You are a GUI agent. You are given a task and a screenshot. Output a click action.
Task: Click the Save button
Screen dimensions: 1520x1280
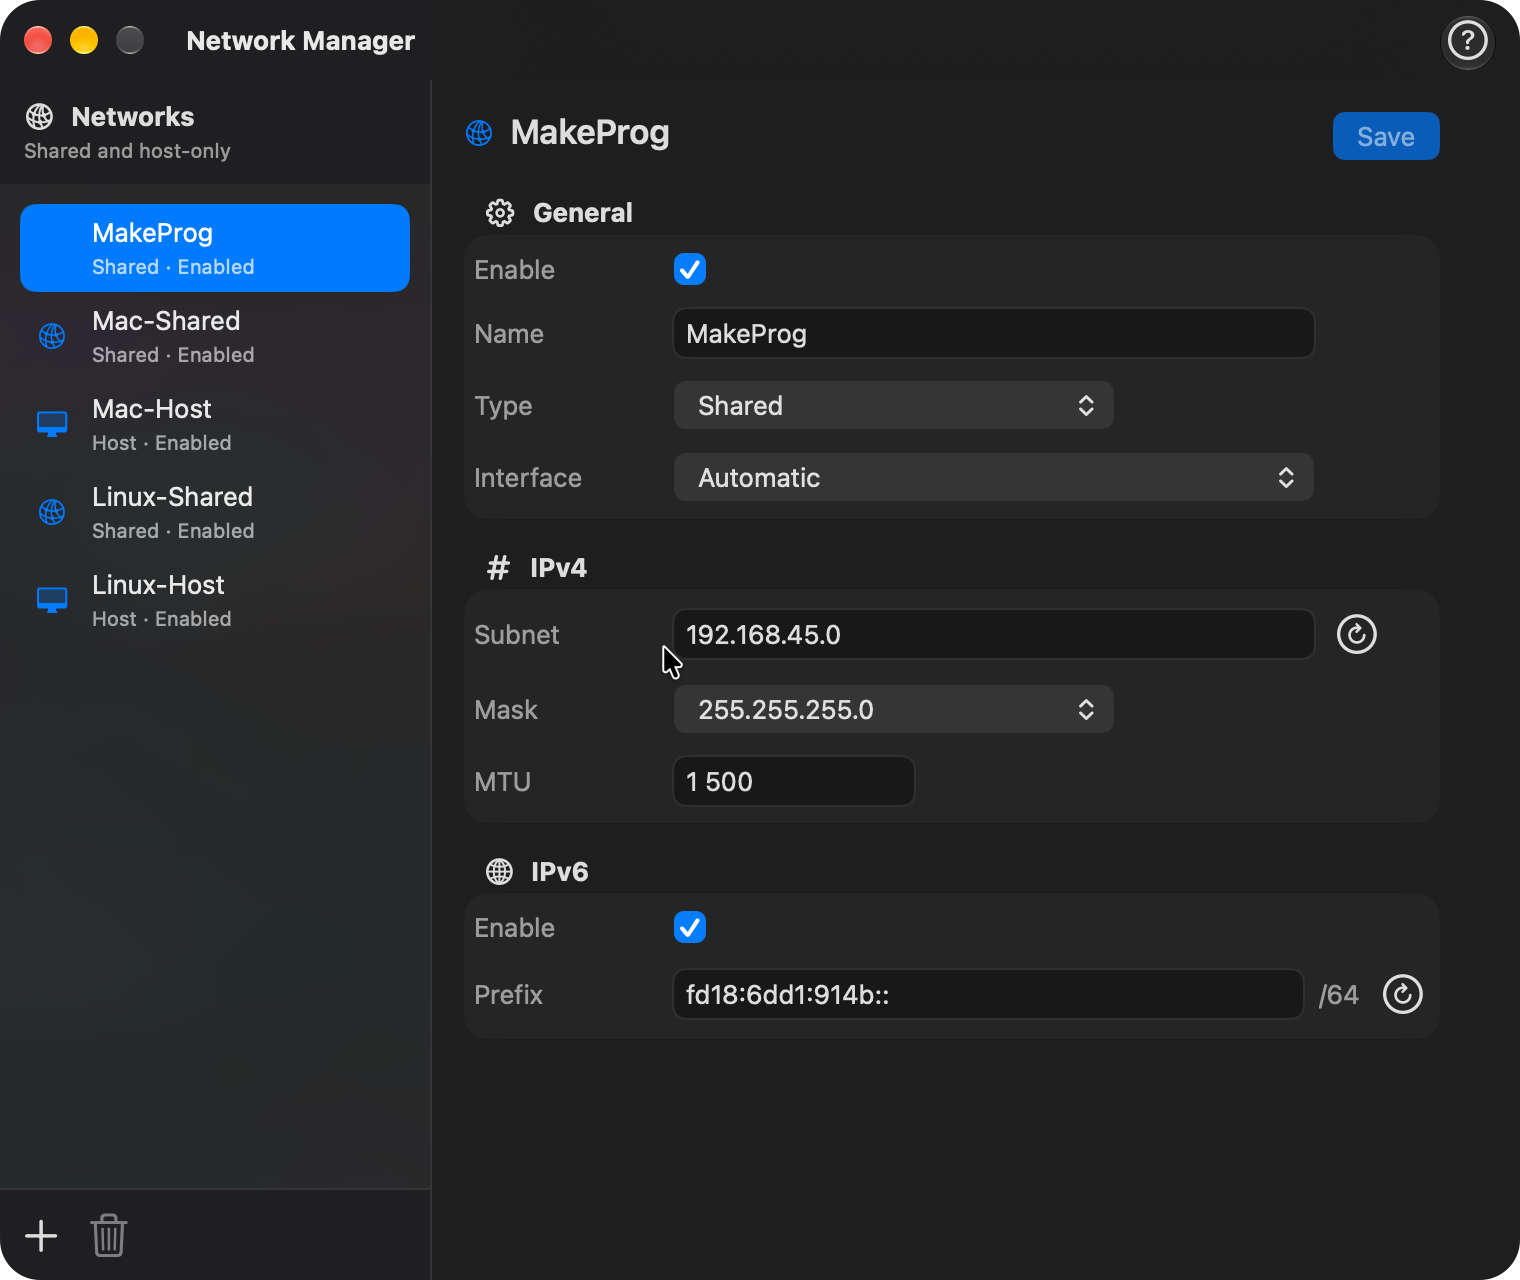point(1386,136)
